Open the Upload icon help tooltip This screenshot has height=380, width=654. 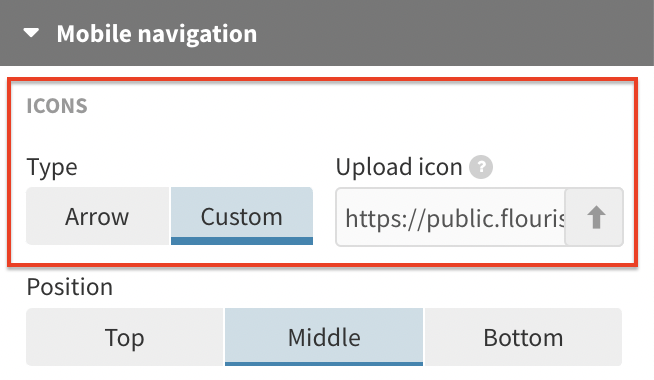pos(481,167)
